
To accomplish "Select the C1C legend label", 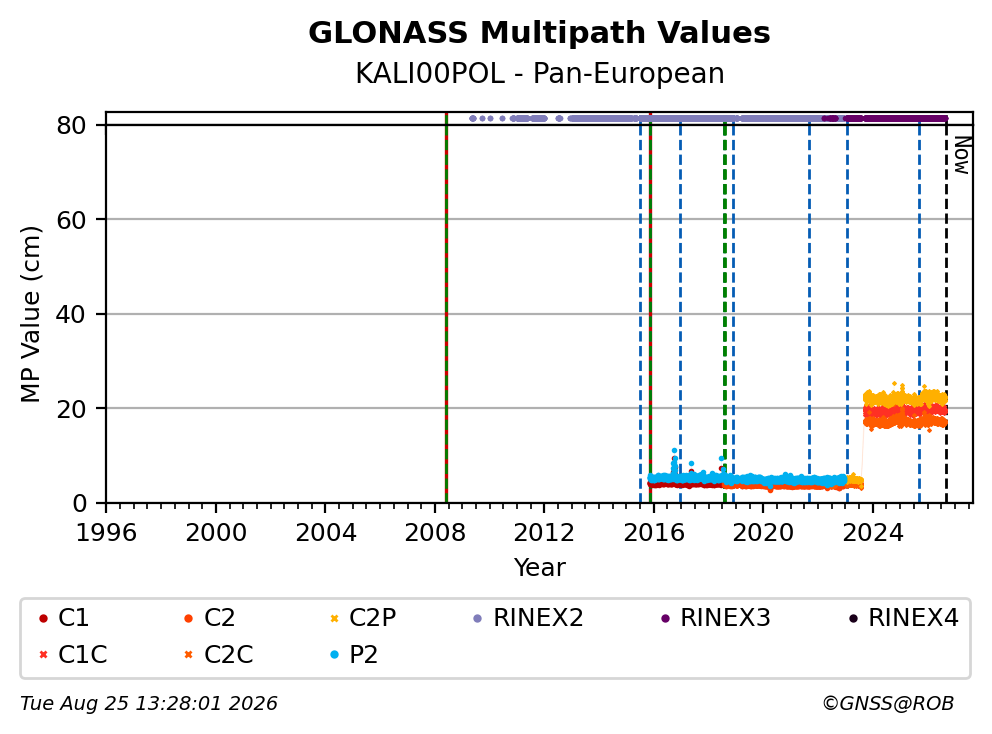I will point(83,654).
